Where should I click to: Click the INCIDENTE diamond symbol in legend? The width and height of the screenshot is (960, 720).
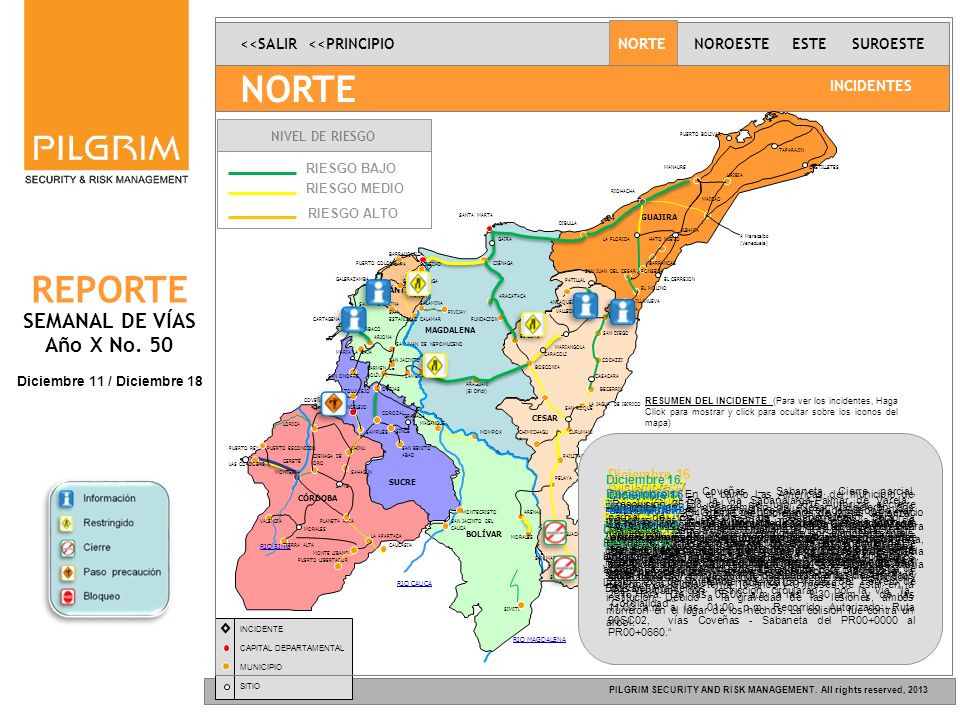tap(226, 628)
